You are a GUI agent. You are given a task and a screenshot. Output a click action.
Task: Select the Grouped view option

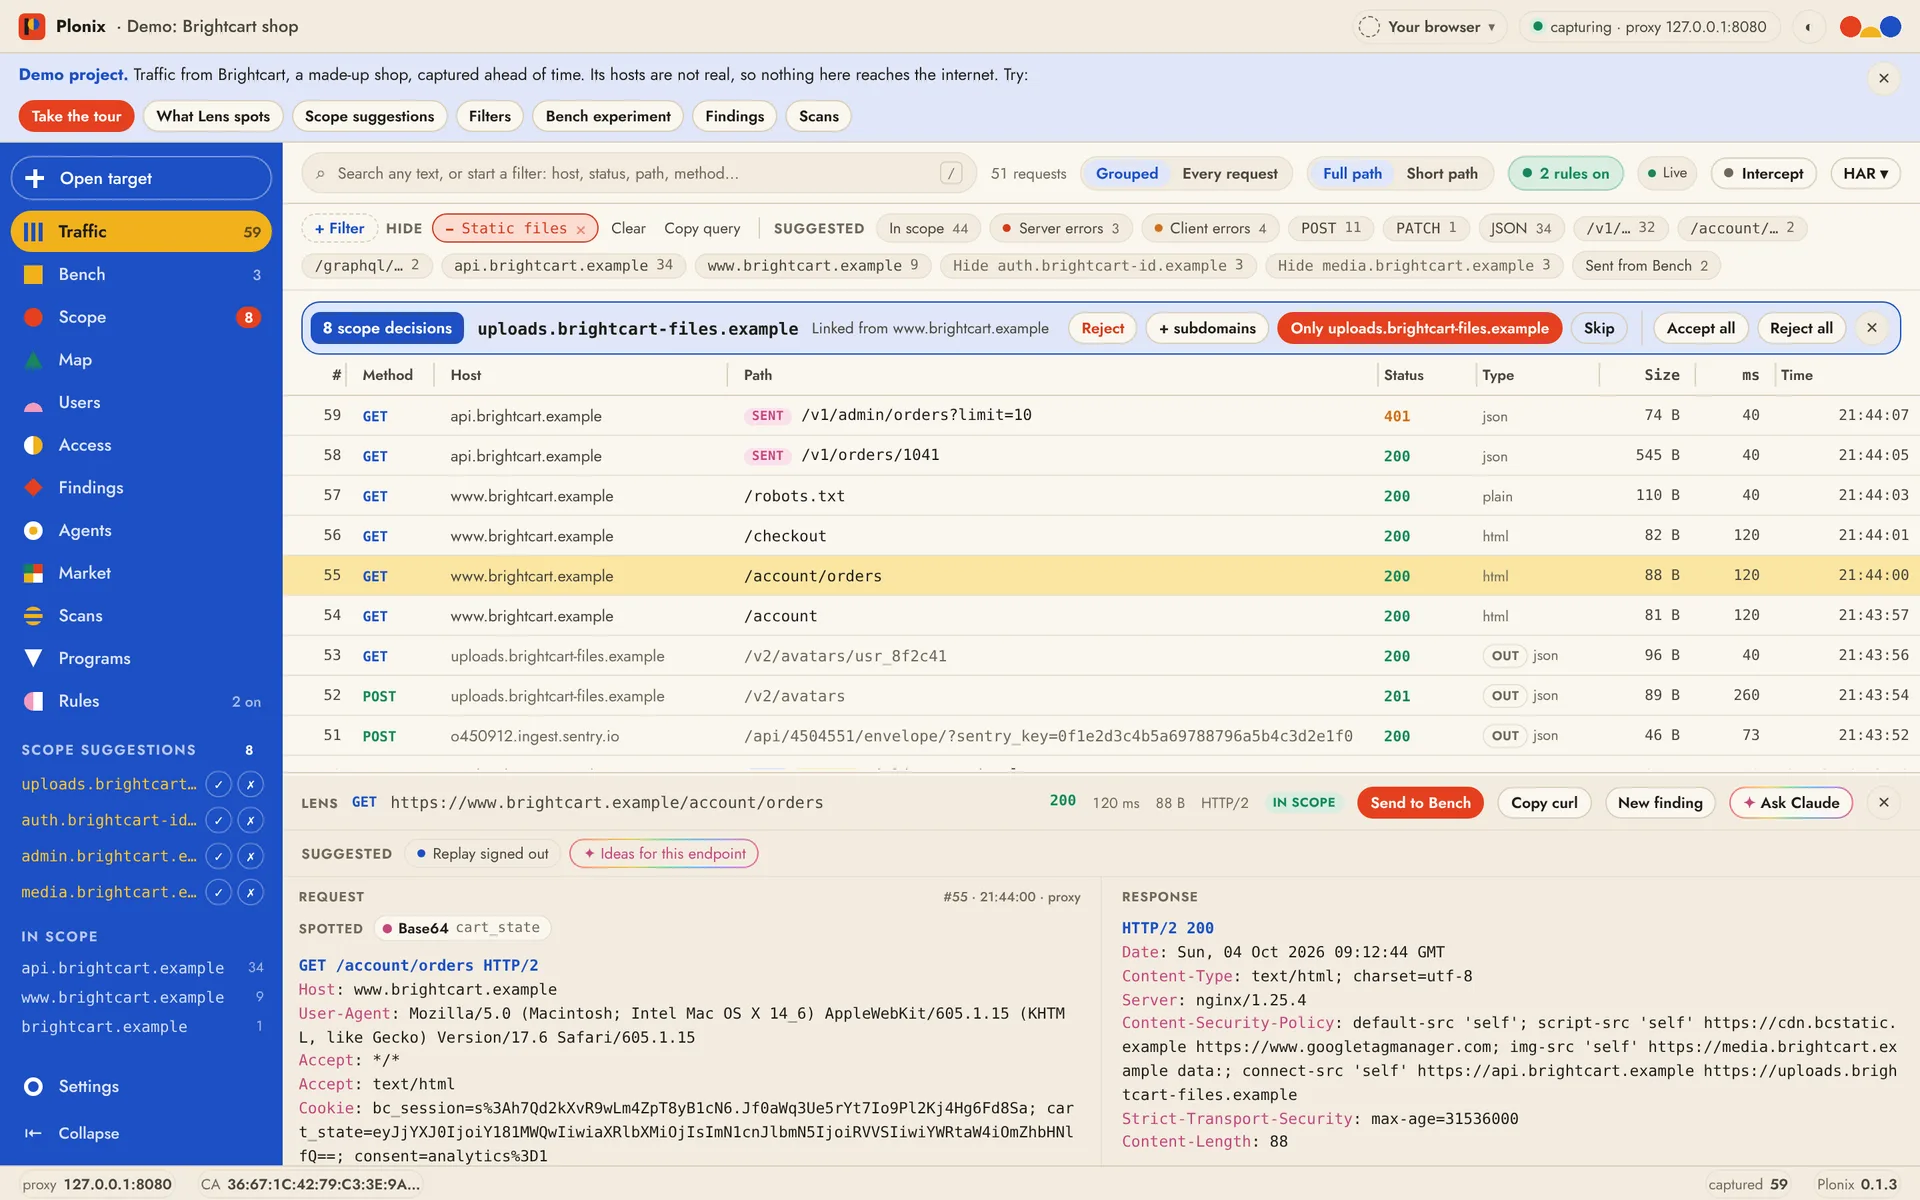click(1126, 173)
